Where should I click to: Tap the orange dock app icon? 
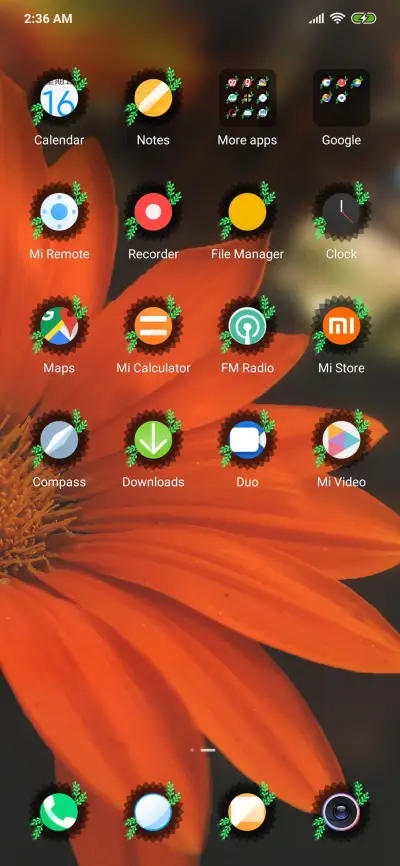[247, 812]
